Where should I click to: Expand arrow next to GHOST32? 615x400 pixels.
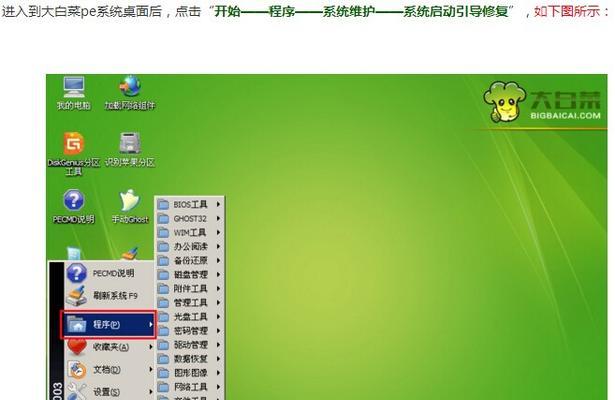click(x=218, y=218)
